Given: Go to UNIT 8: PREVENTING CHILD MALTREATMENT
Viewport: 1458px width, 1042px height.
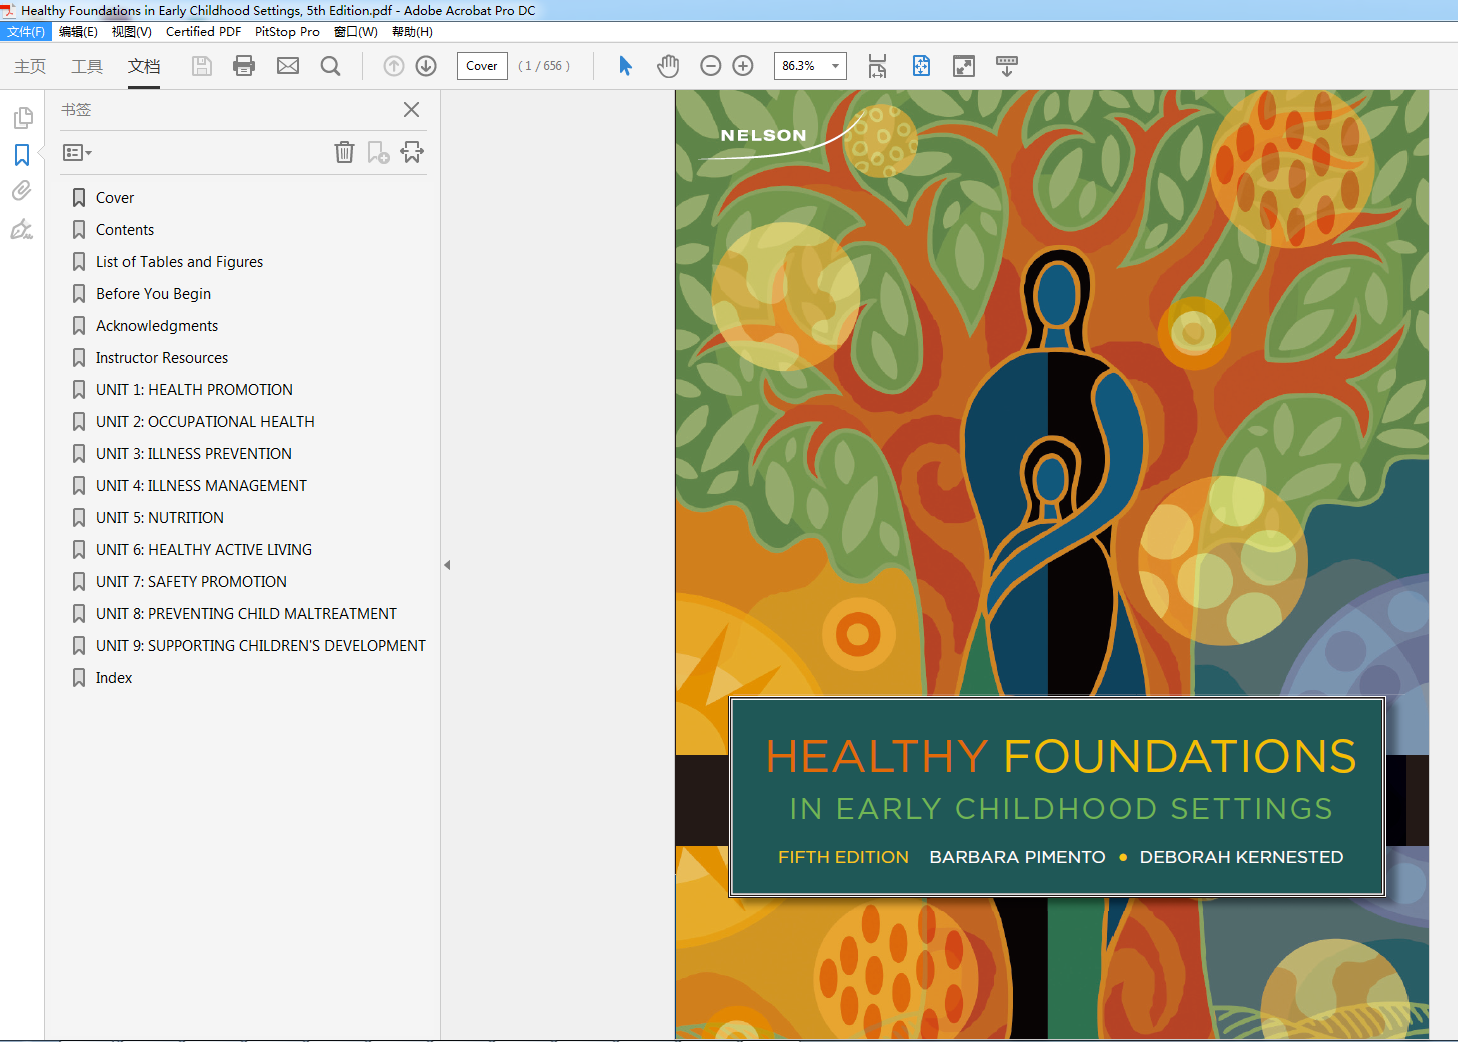Looking at the screenshot, I should tap(246, 614).
